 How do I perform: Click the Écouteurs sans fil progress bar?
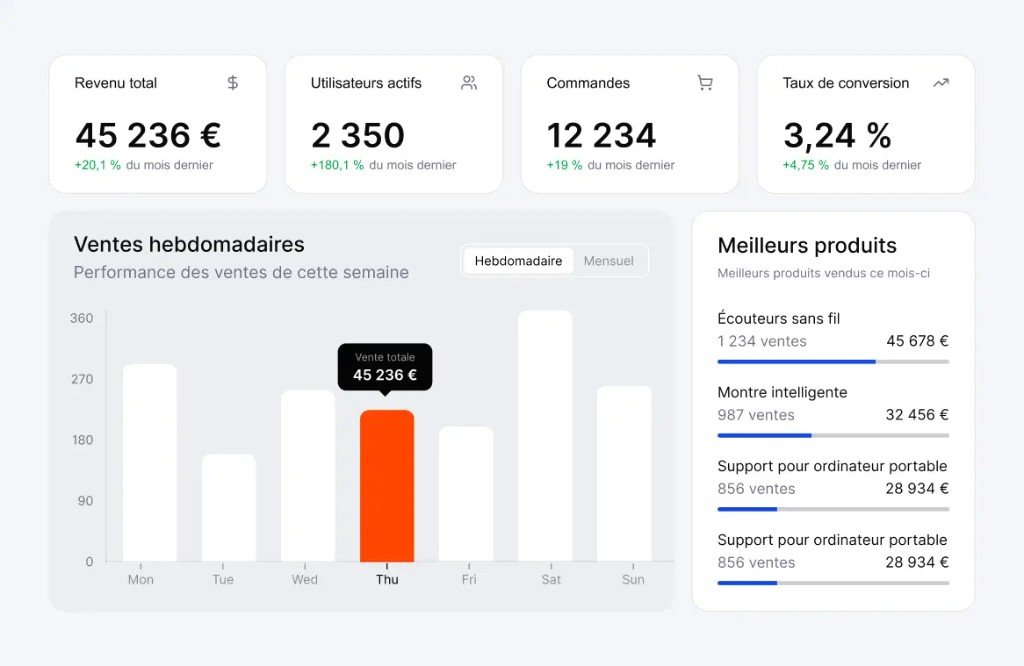pos(833,361)
